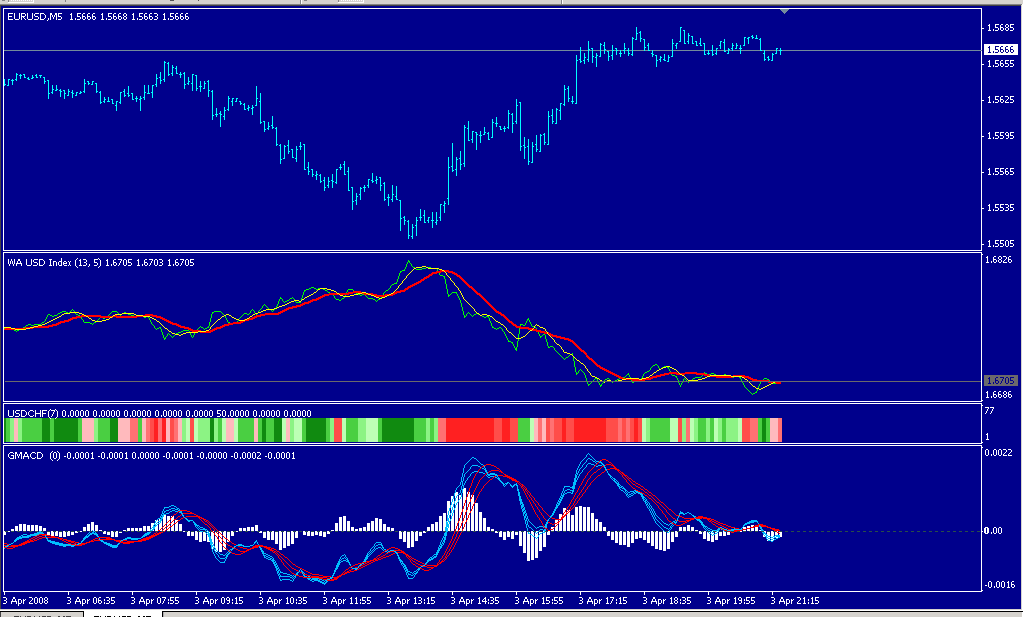This screenshot has width=1023, height=617.
Task: Click the 3 Apr 18:35 time label
Action: point(667,600)
